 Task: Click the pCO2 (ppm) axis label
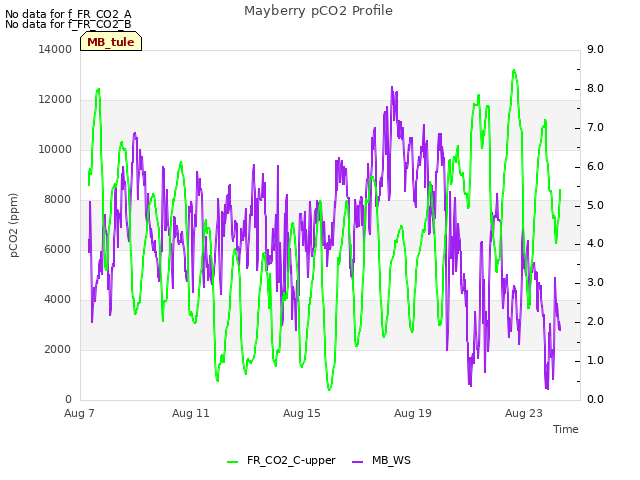(x=14, y=225)
